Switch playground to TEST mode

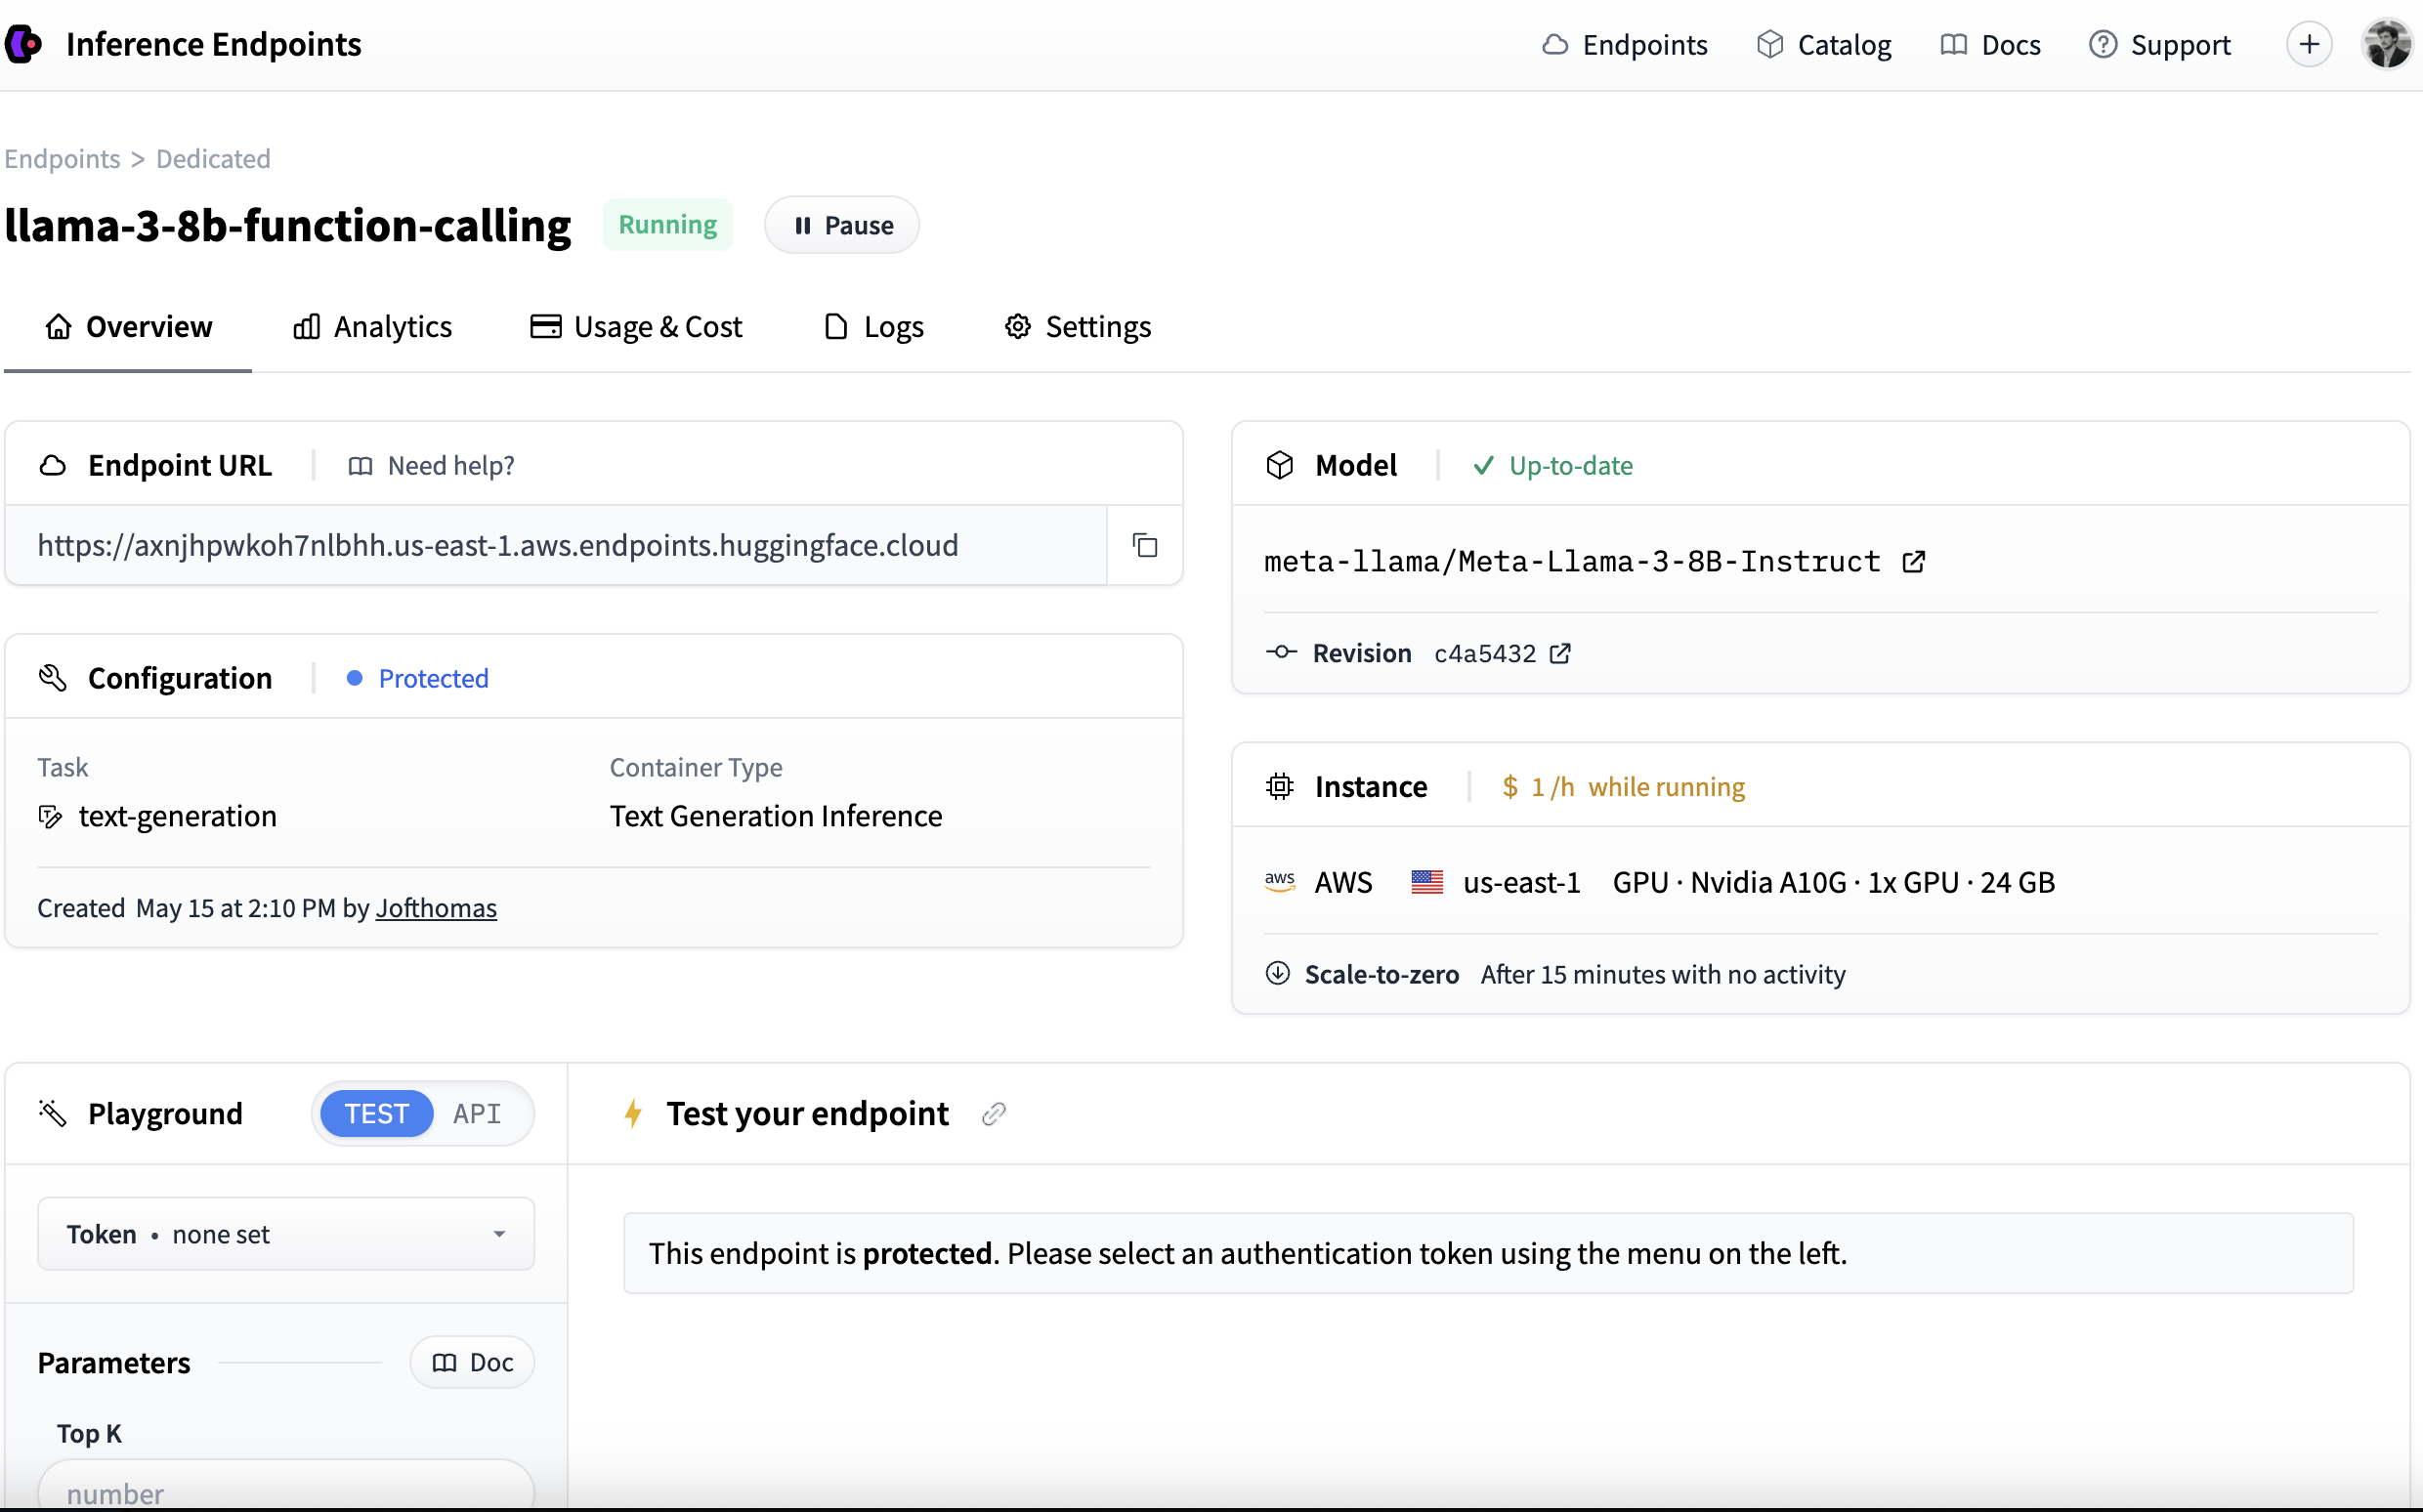tap(376, 1113)
